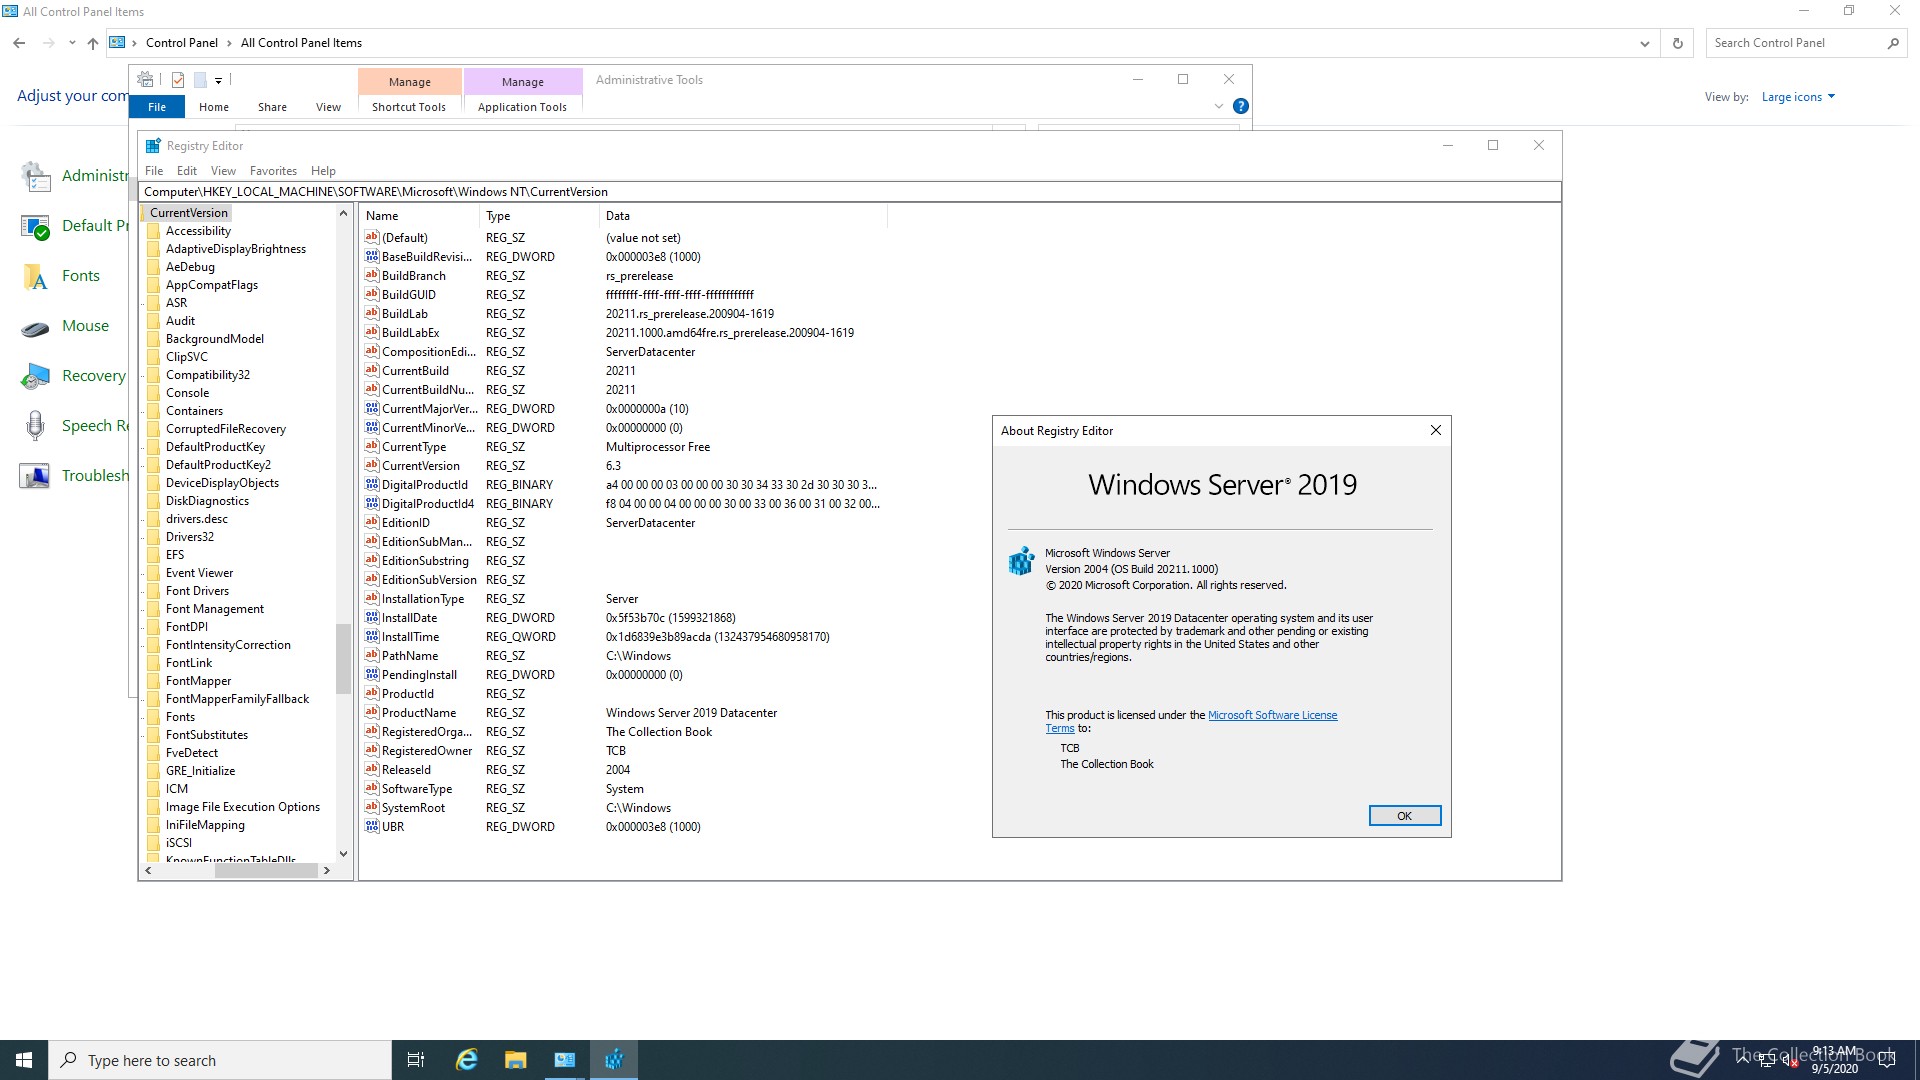Select the CurrentVersion tree key
The width and height of the screenshot is (1920, 1080).
click(x=189, y=213)
